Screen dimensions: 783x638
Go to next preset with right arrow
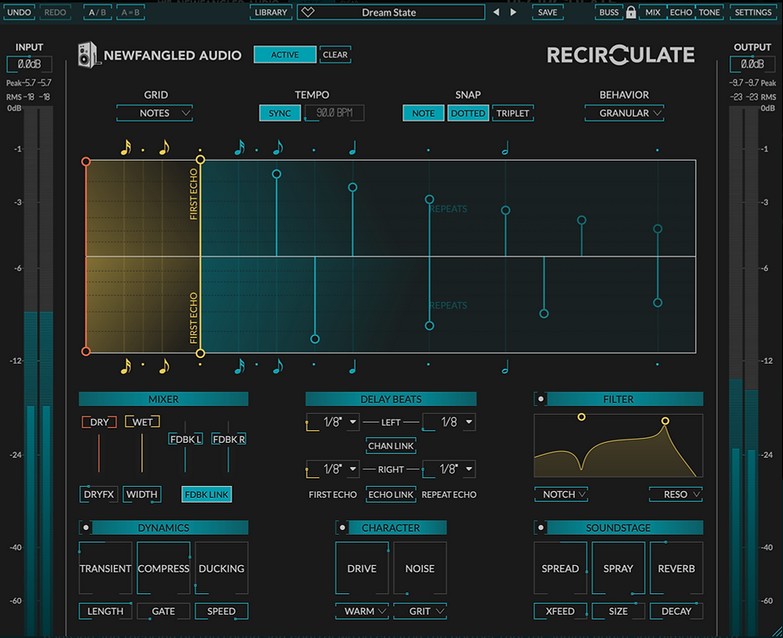coord(513,12)
